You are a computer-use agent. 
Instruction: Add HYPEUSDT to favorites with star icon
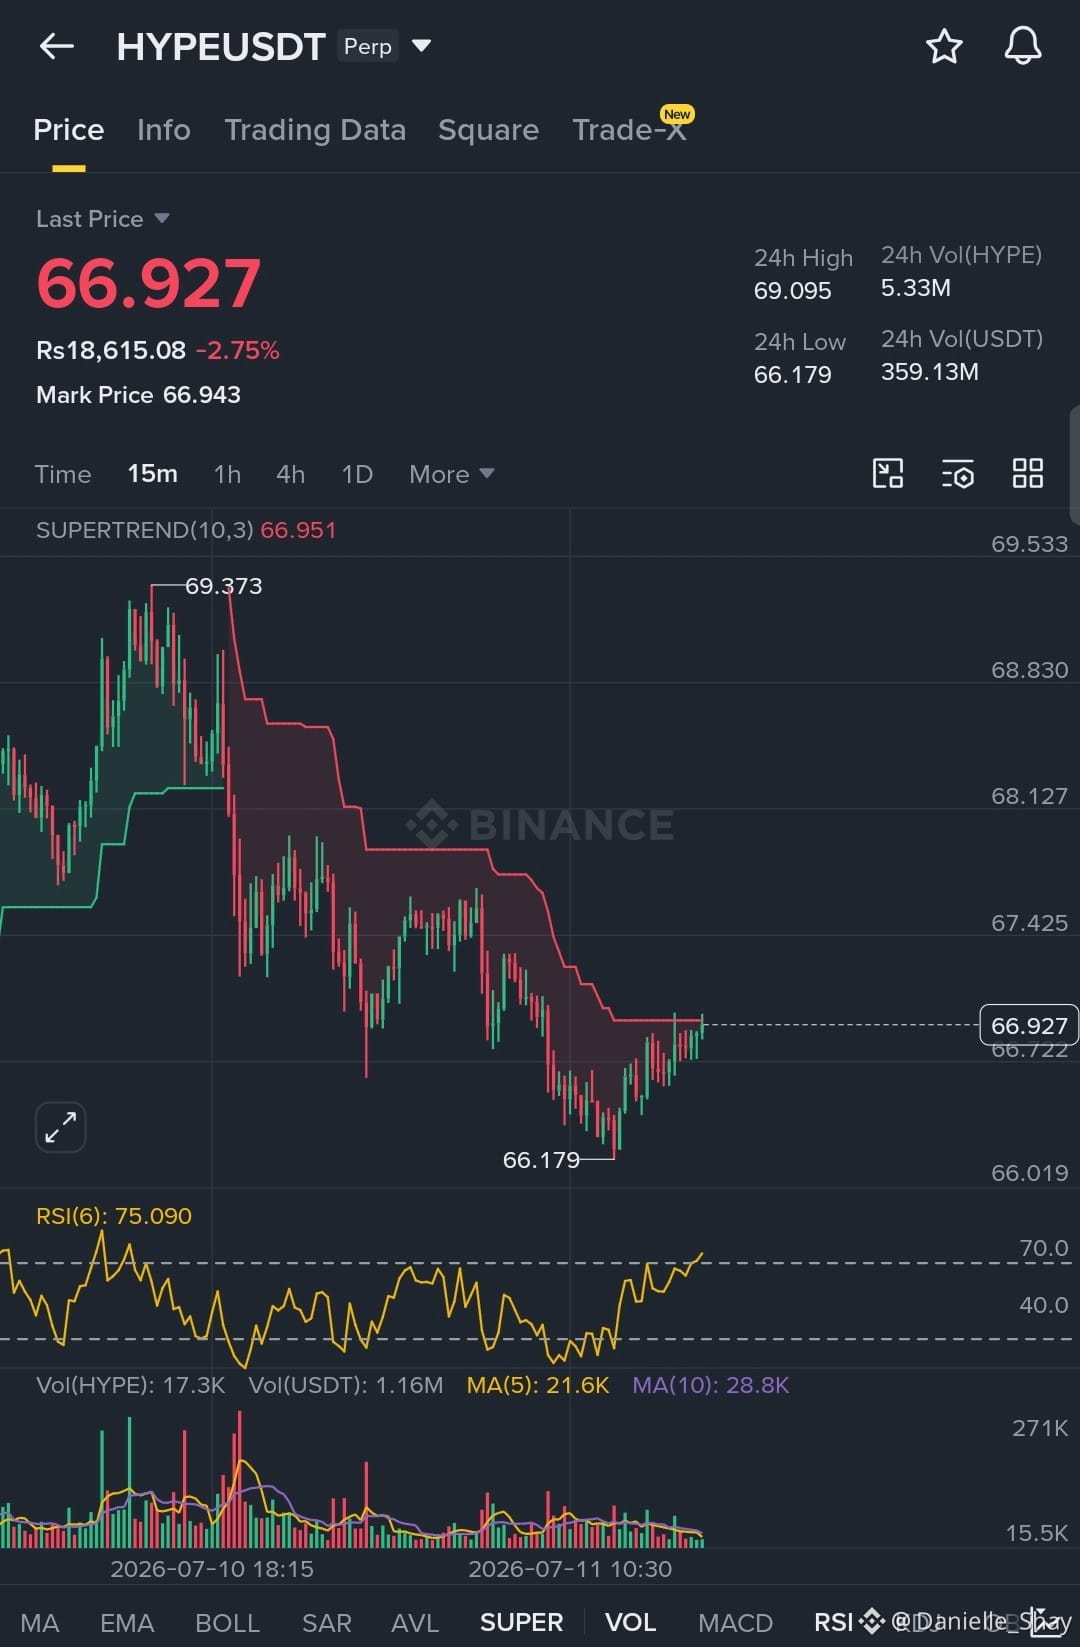pyautogui.click(x=944, y=46)
